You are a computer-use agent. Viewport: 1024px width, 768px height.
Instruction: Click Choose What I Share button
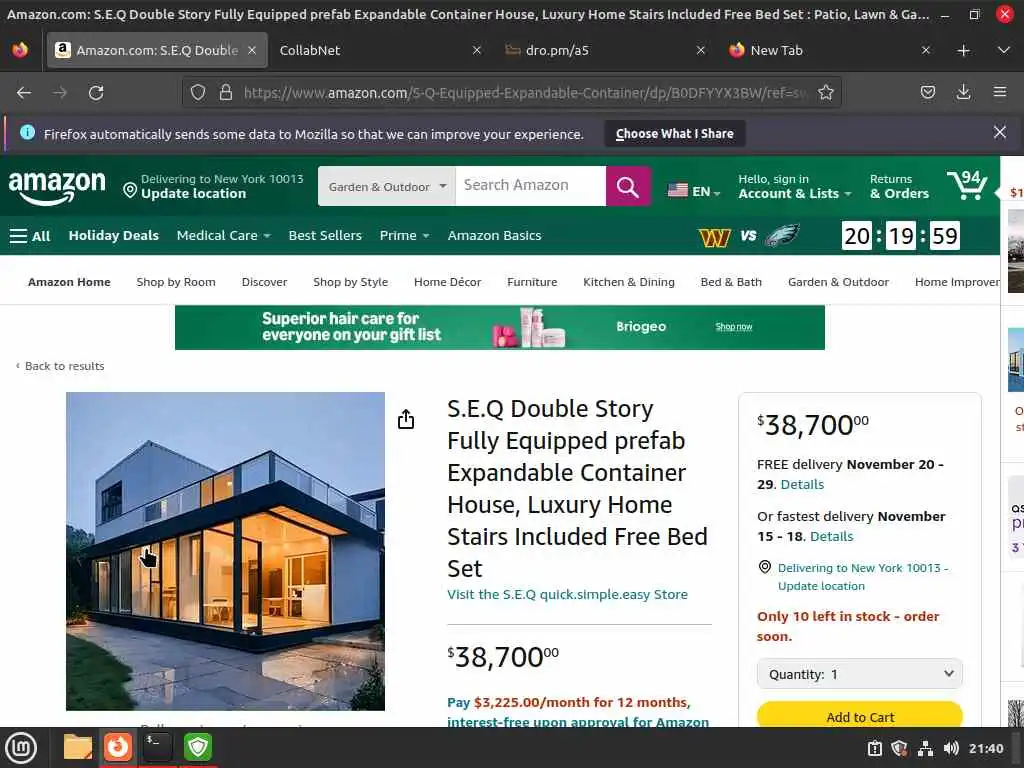click(675, 134)
